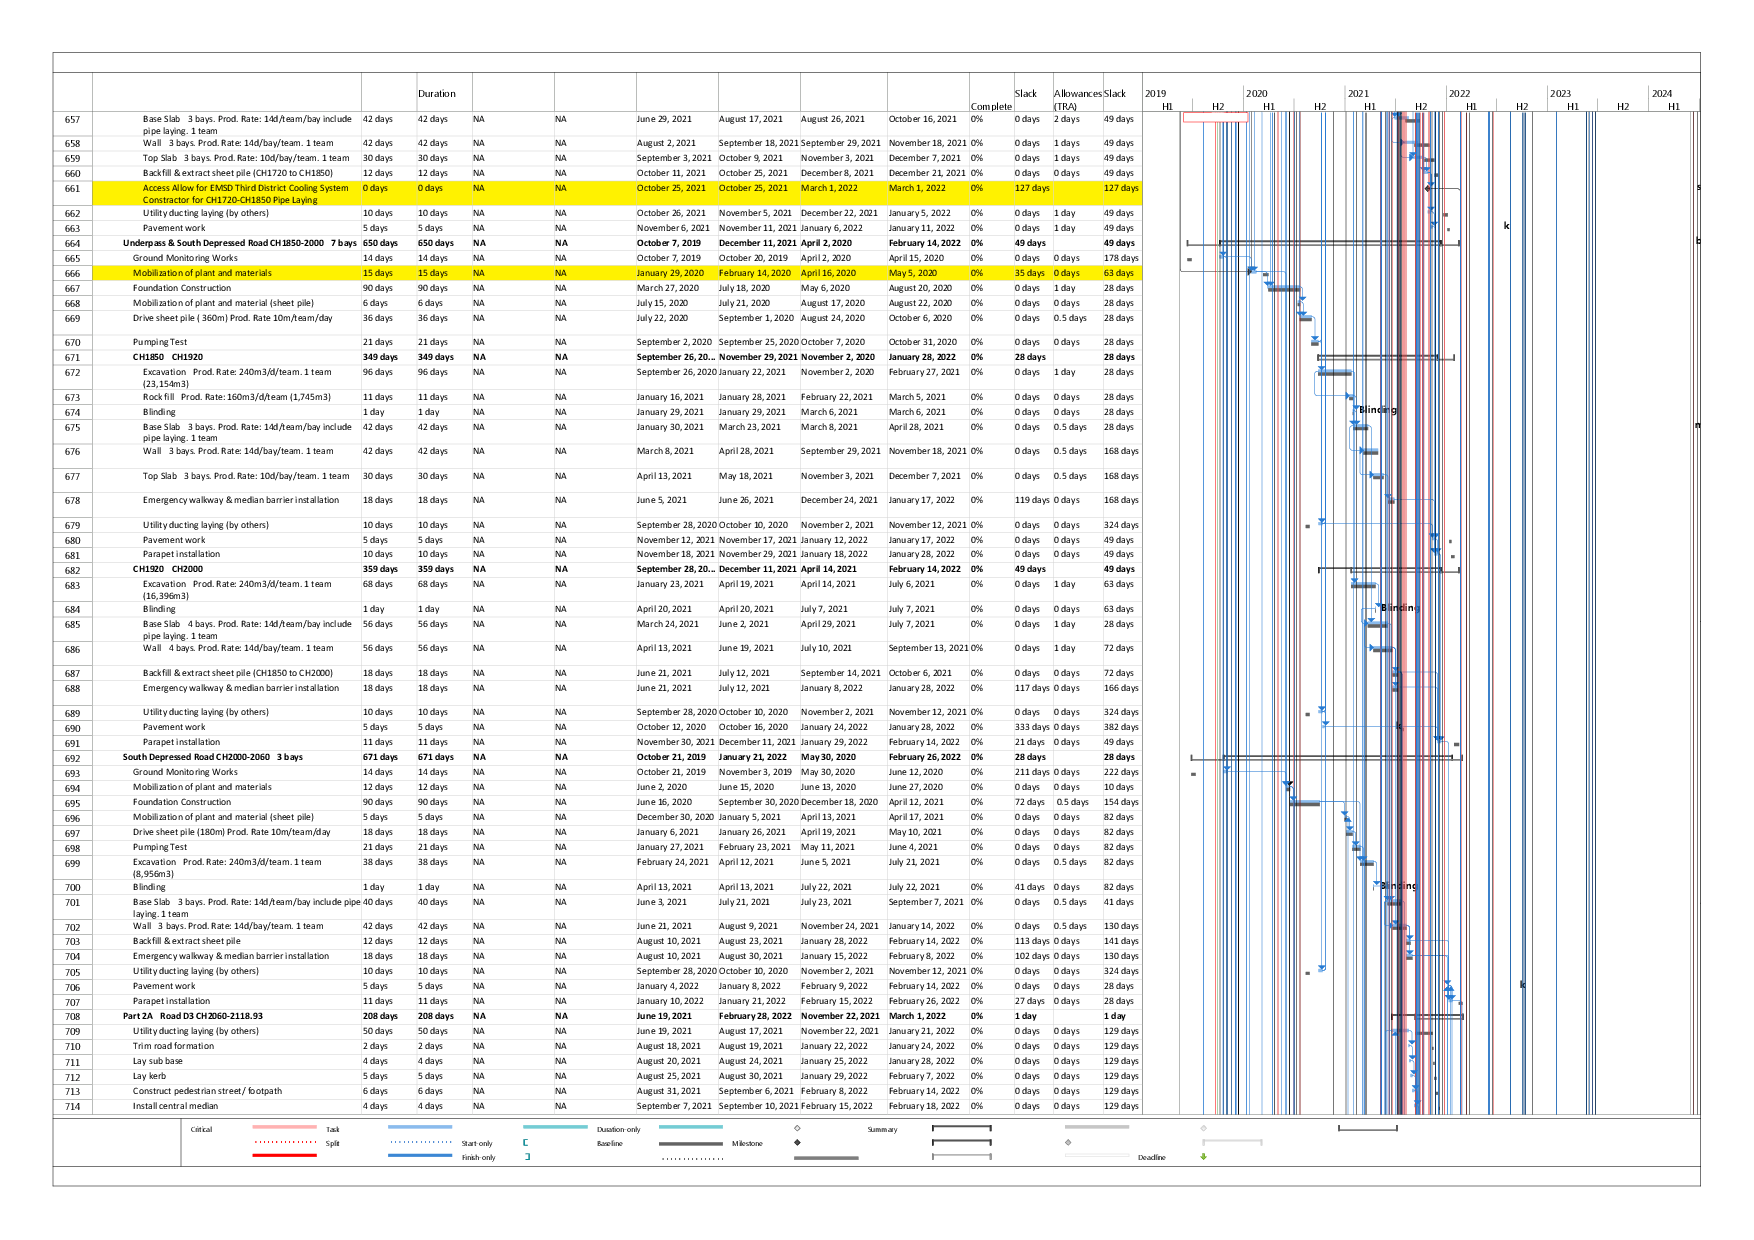Click the Blinding bar label for row 674
1754x1240 pixels.
(x=1377, y=410)
